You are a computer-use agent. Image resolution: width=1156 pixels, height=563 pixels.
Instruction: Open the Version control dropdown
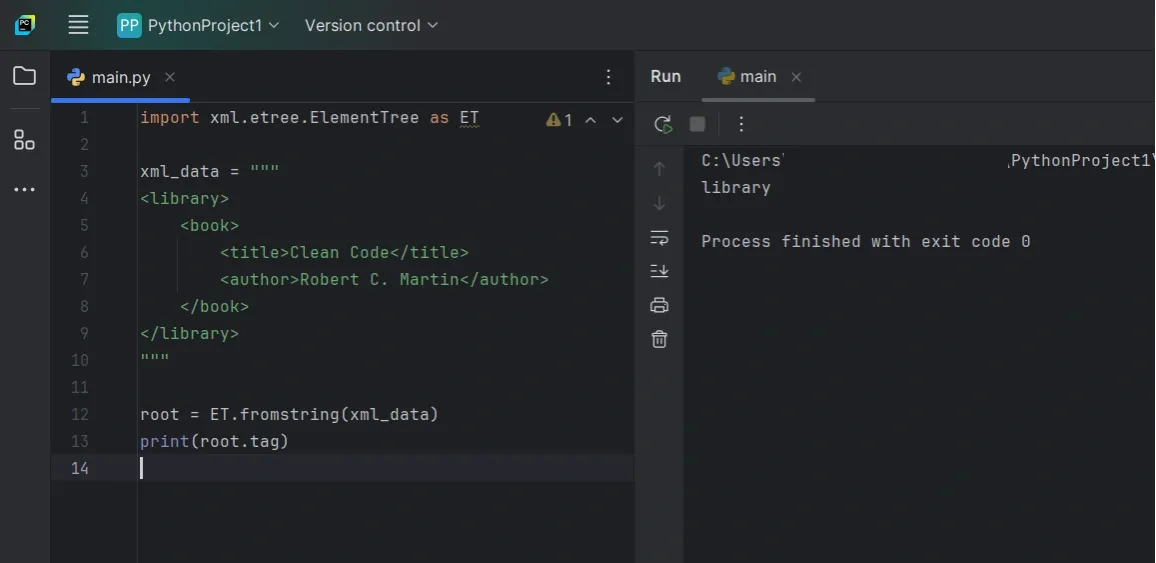pyautogui.click(x=371, y=25)
